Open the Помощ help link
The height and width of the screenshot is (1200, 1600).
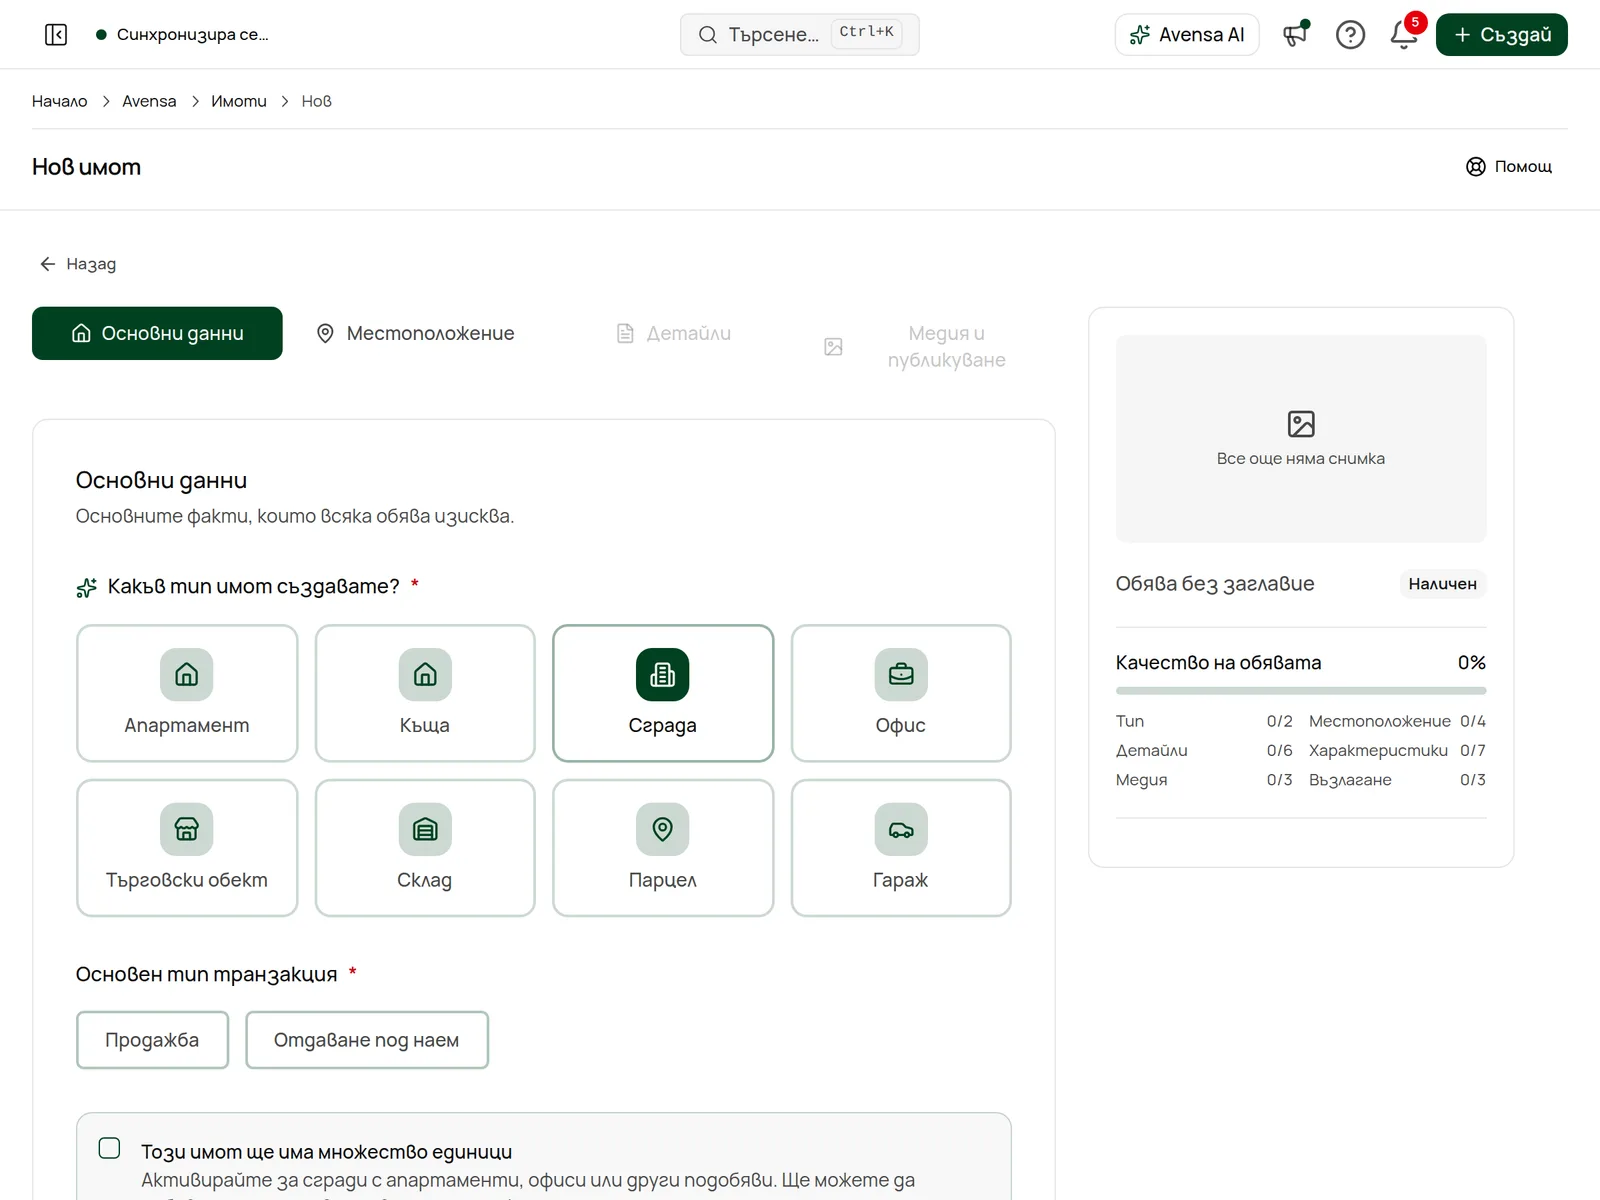(1509, 167)
